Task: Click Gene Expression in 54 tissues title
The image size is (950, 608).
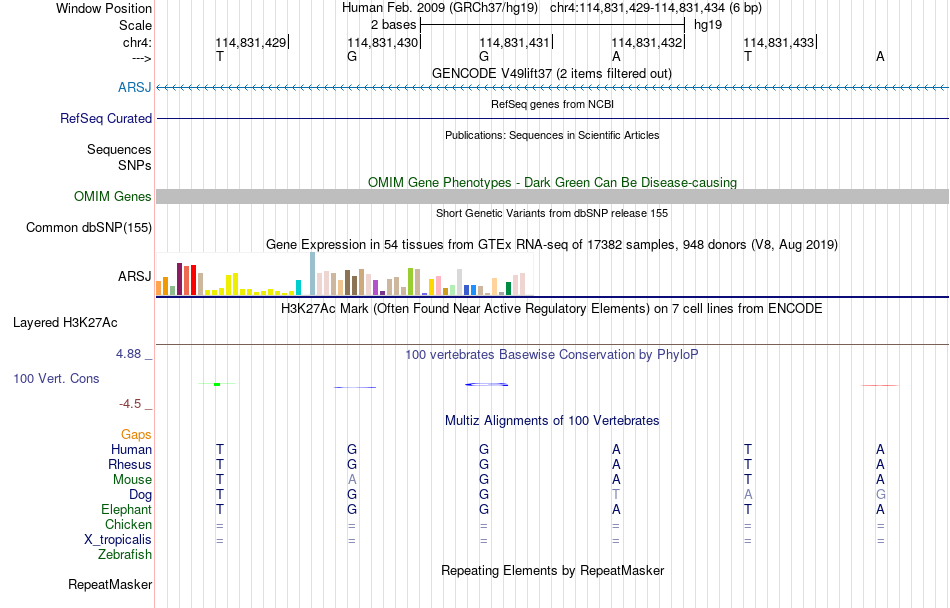Action: click(x=552, y=245)
